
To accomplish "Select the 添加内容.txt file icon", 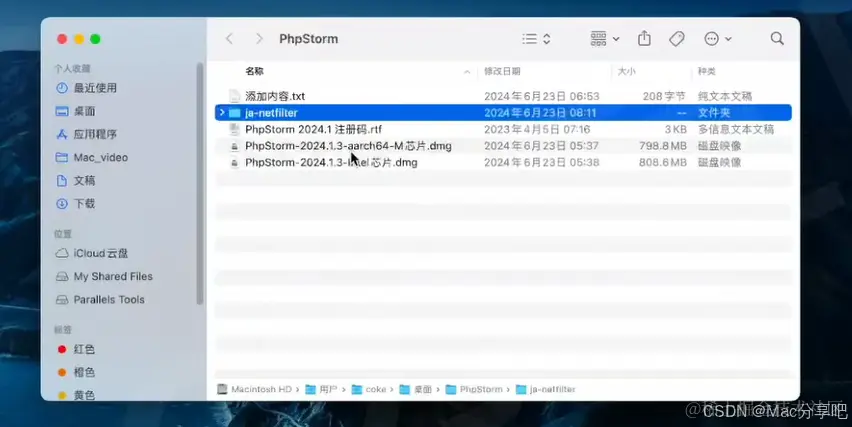I will tap(234, 96).
